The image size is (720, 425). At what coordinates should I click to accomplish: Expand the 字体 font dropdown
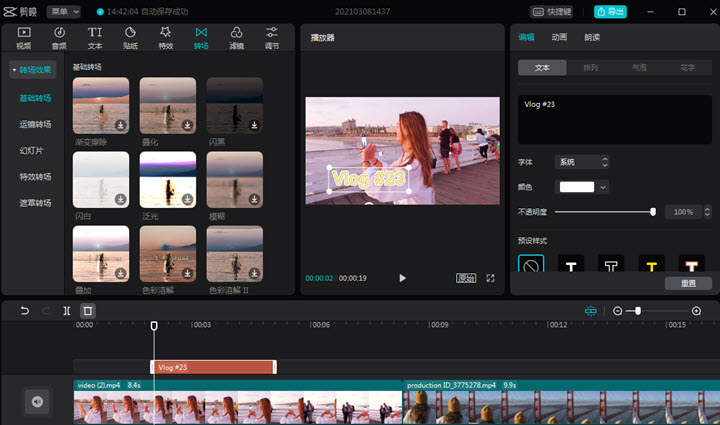click(x=583, y=161)
